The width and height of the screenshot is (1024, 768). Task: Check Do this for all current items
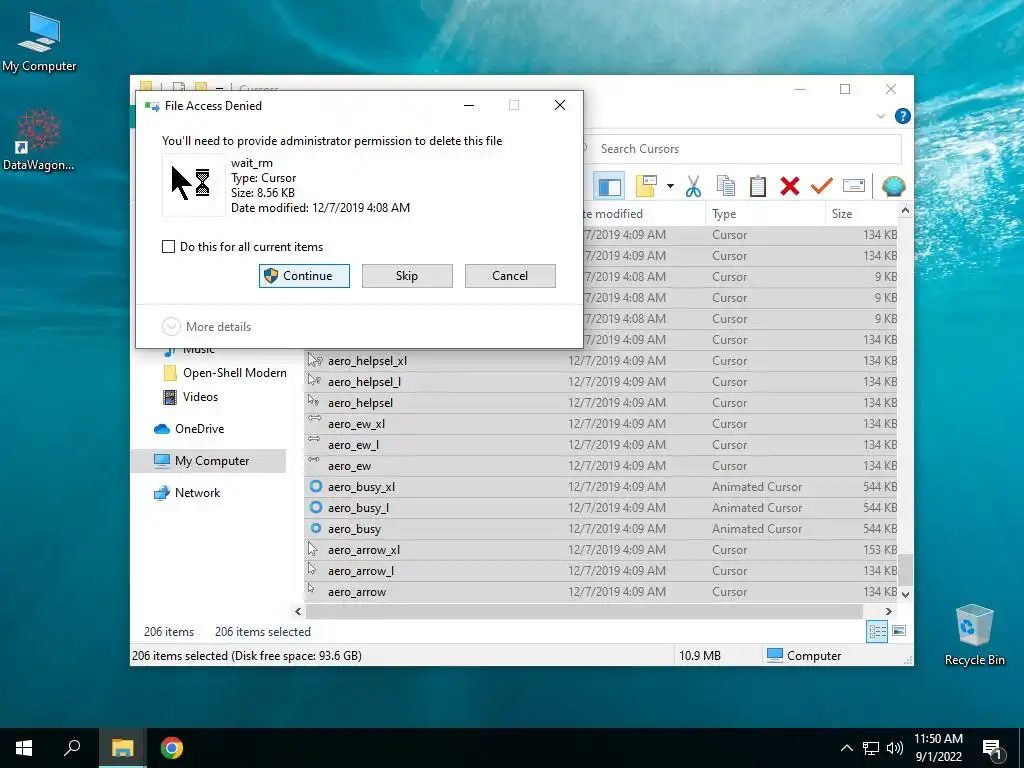pos(168,247)
